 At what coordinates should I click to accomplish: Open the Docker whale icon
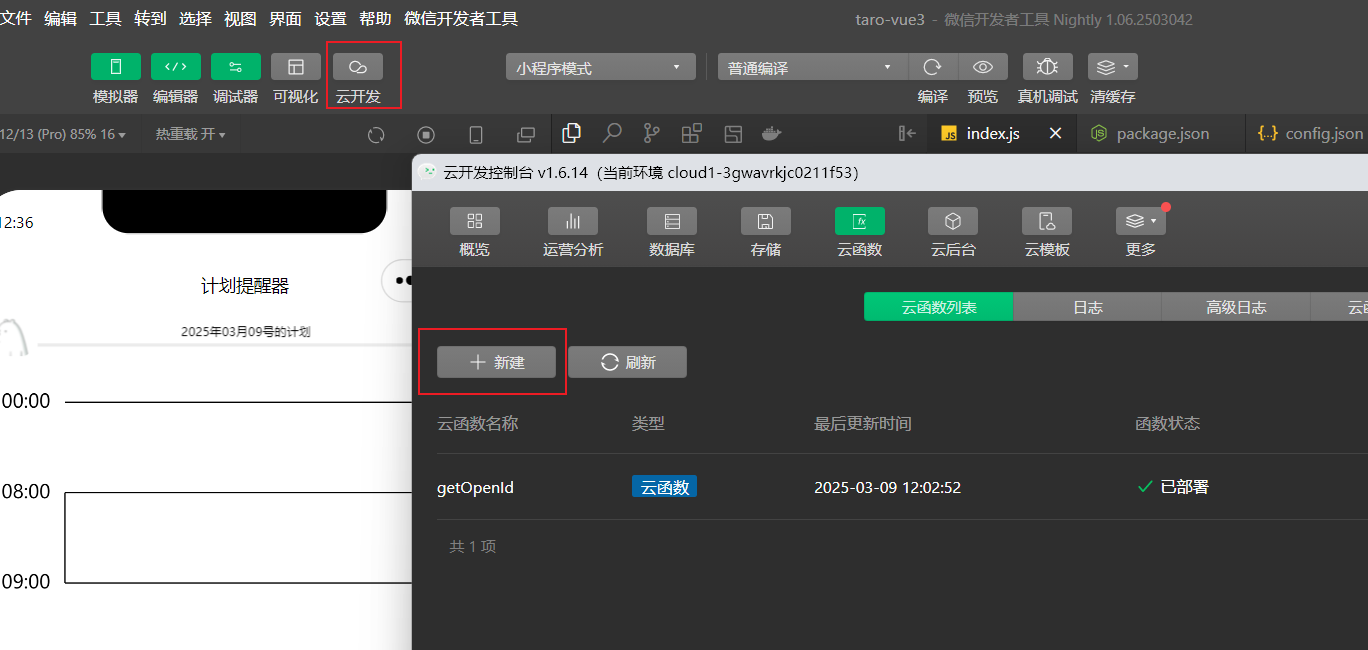pos(771,133)
